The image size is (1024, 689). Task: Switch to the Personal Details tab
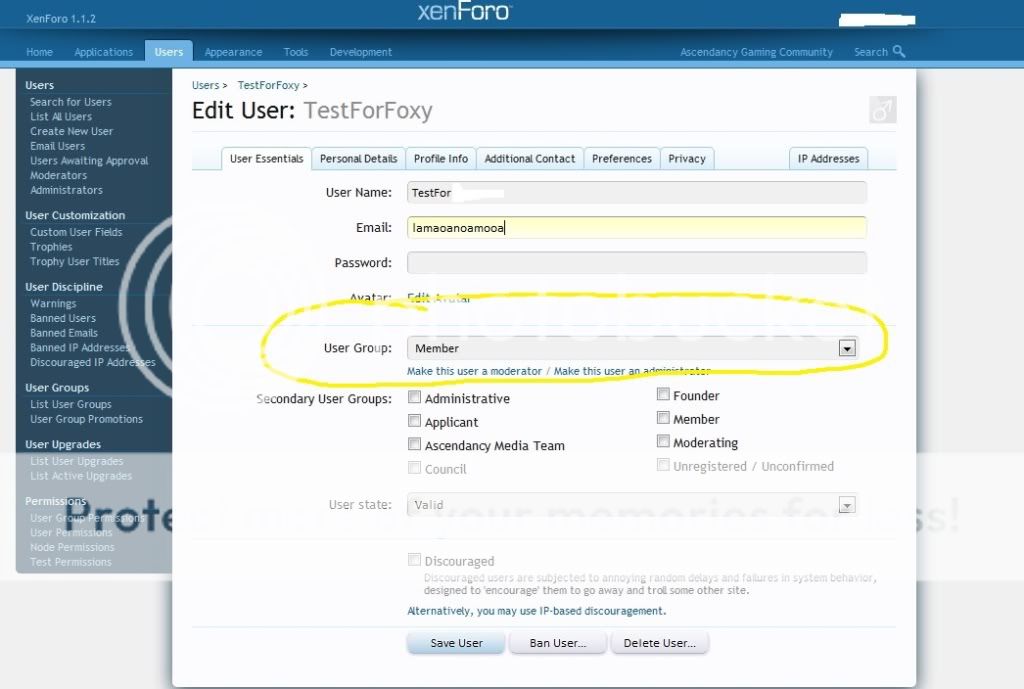pos(358,159)
